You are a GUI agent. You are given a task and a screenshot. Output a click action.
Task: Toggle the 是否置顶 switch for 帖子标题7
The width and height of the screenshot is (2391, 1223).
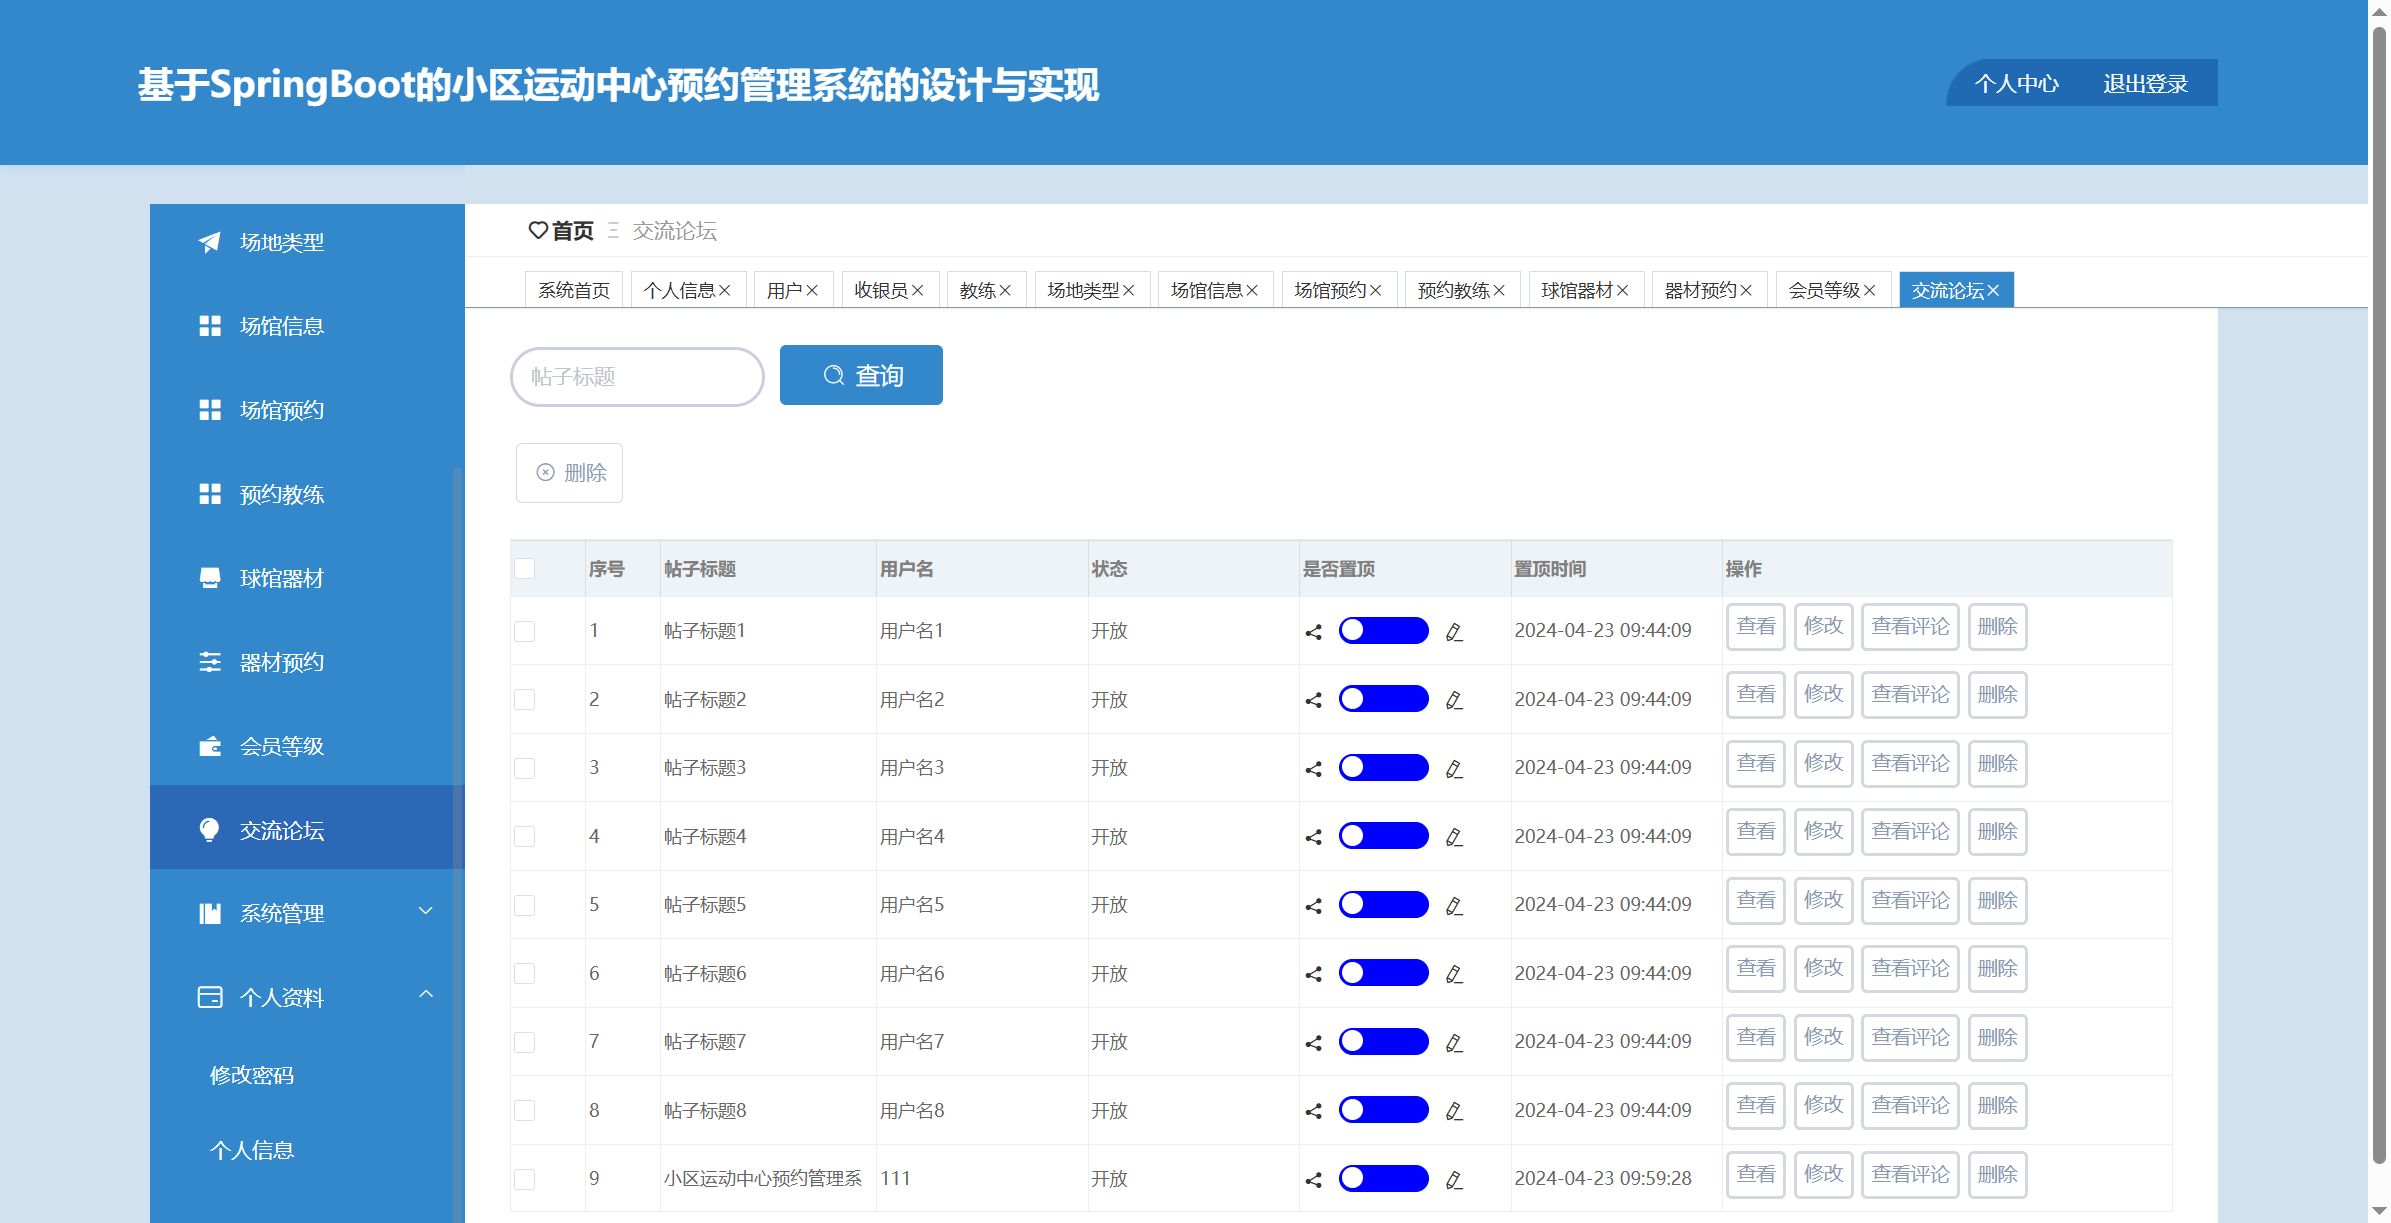pos(1383,1041)
